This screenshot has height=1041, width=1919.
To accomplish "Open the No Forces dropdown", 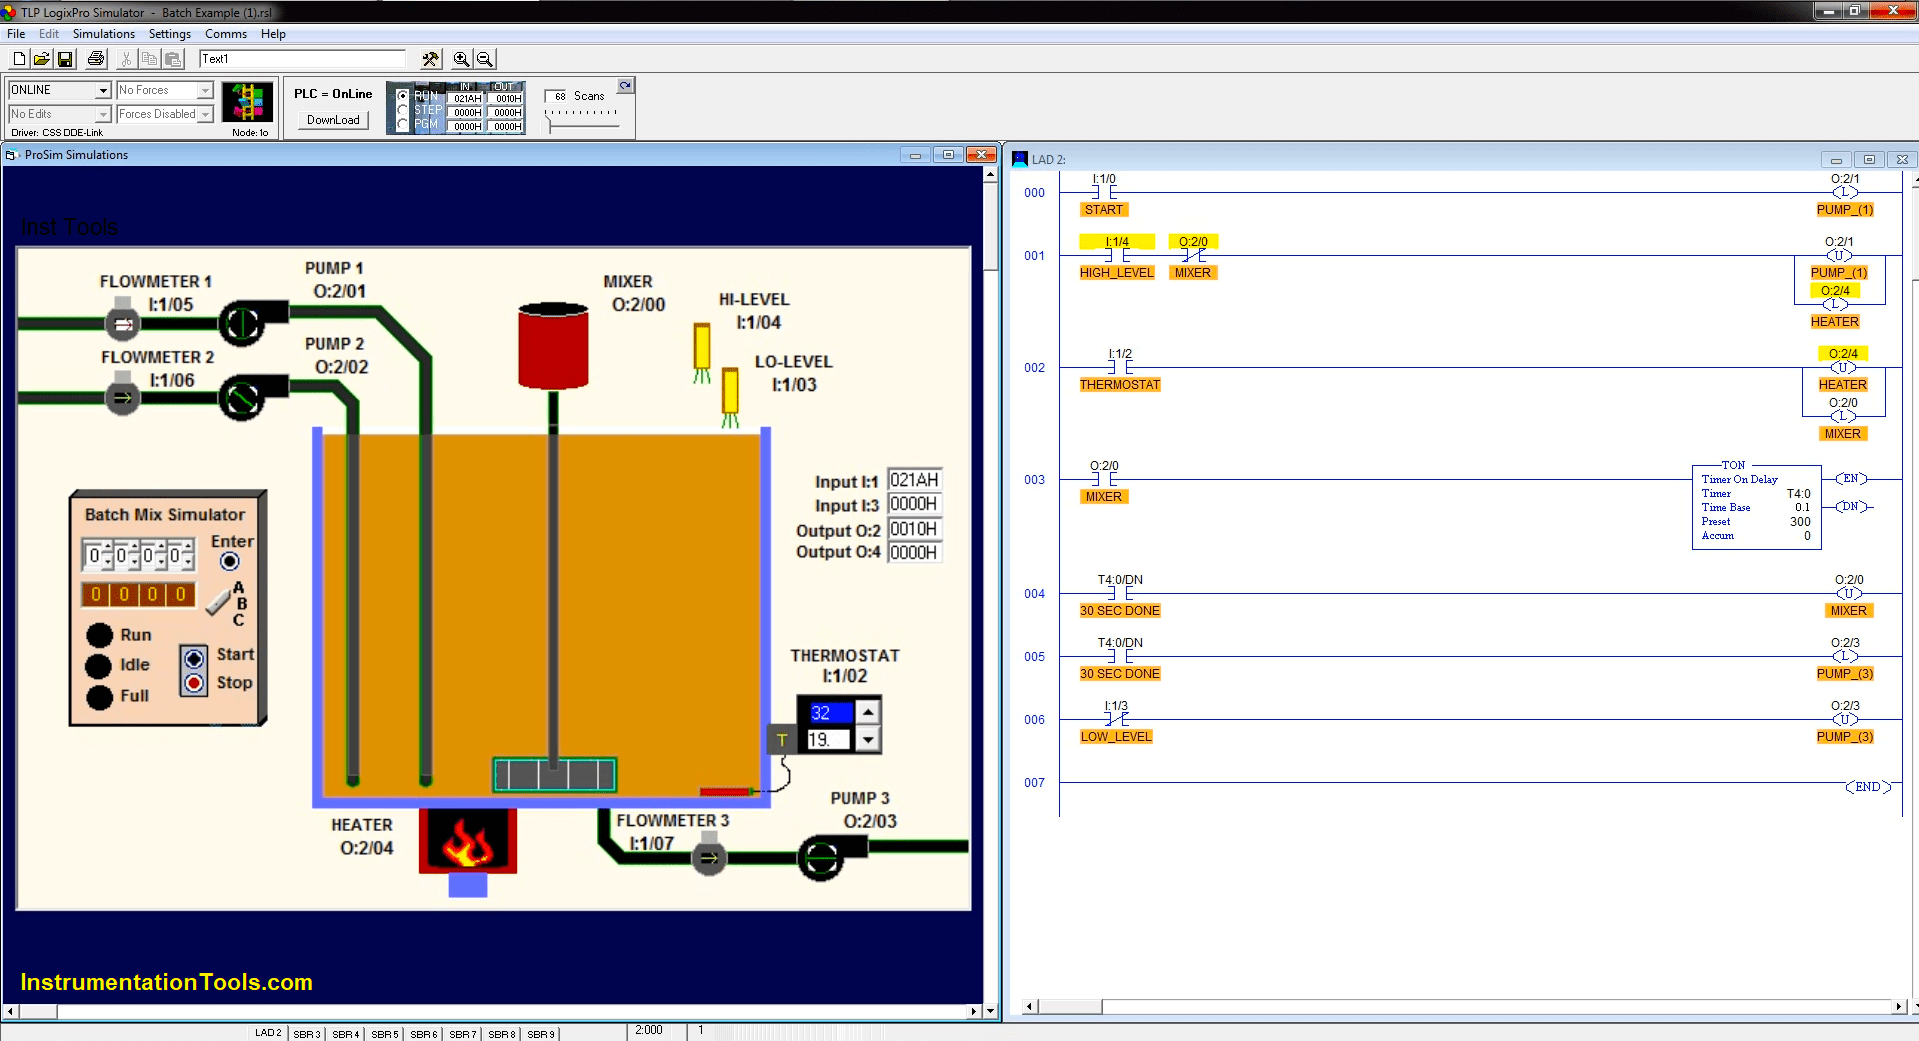I will tap(205, 89).
